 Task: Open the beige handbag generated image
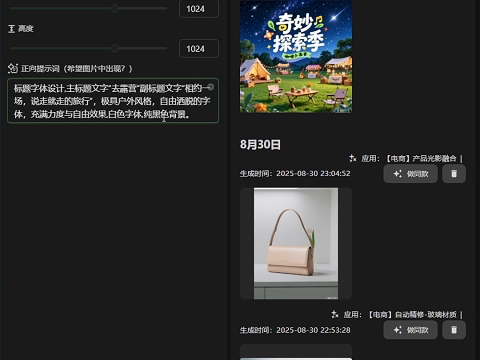296,243
